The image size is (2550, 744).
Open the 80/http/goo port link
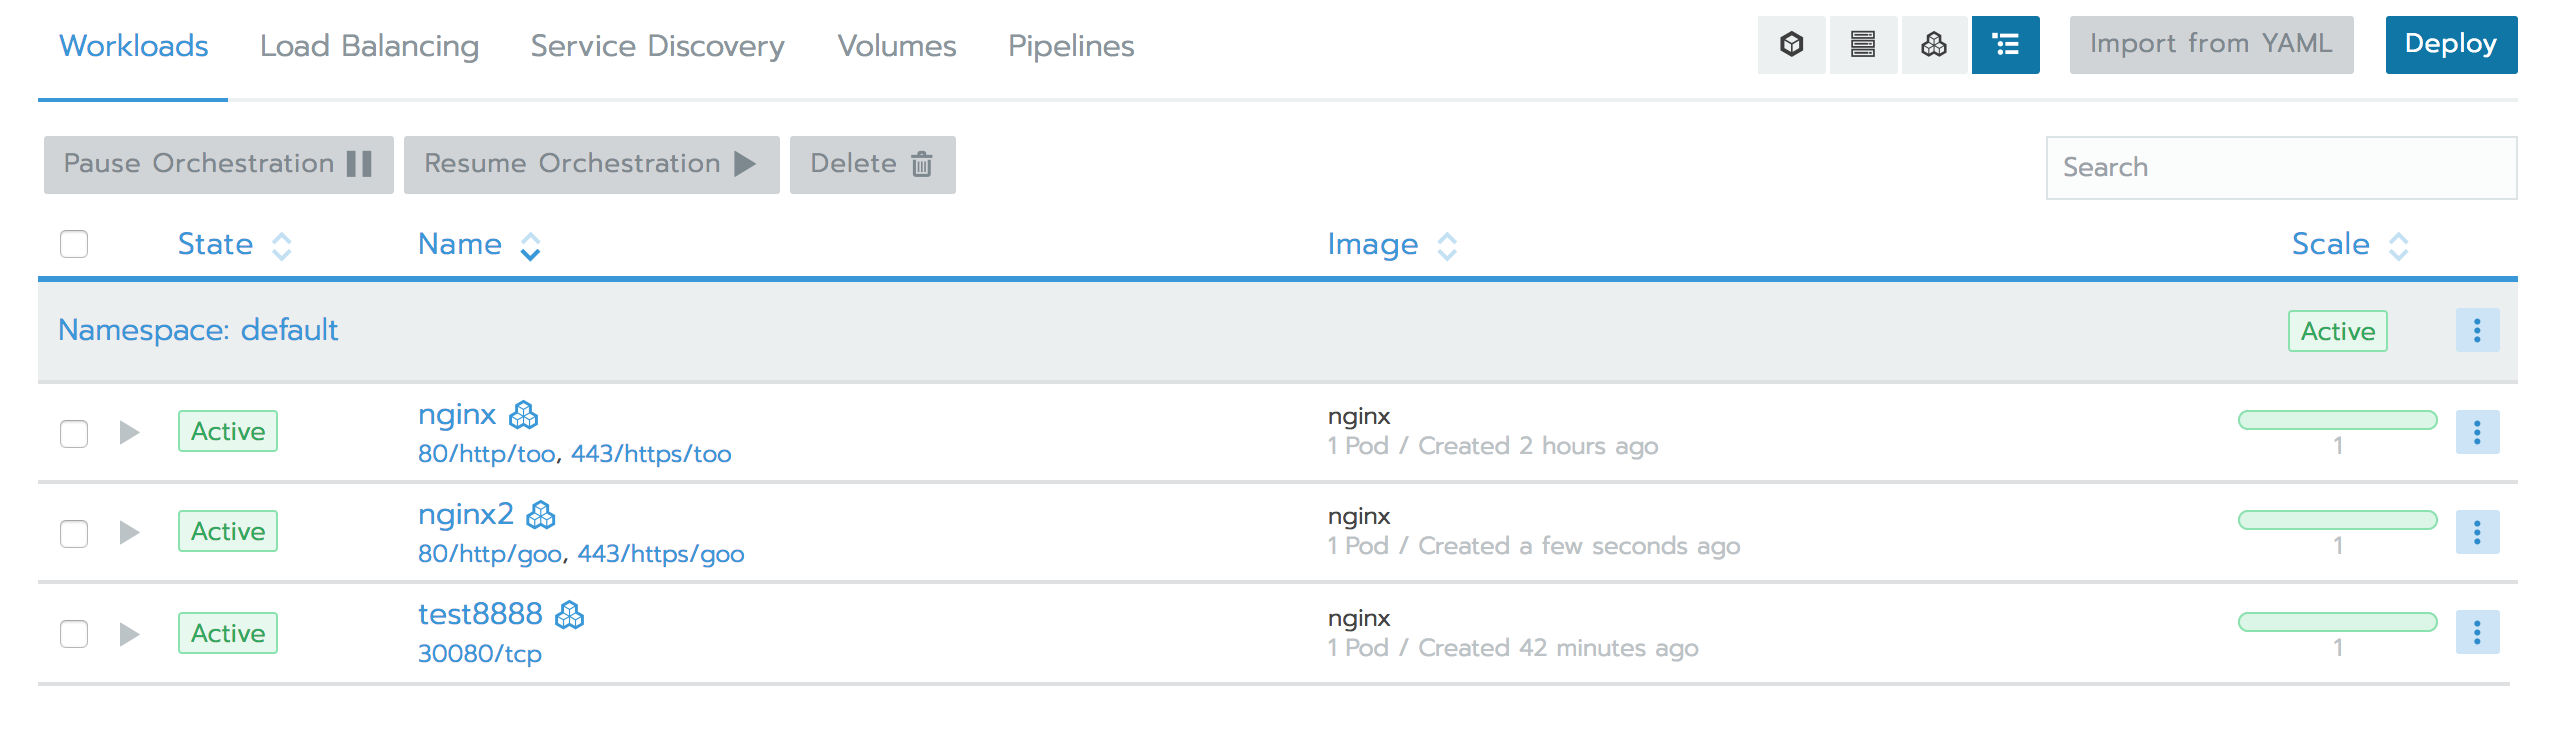[491, 553]
